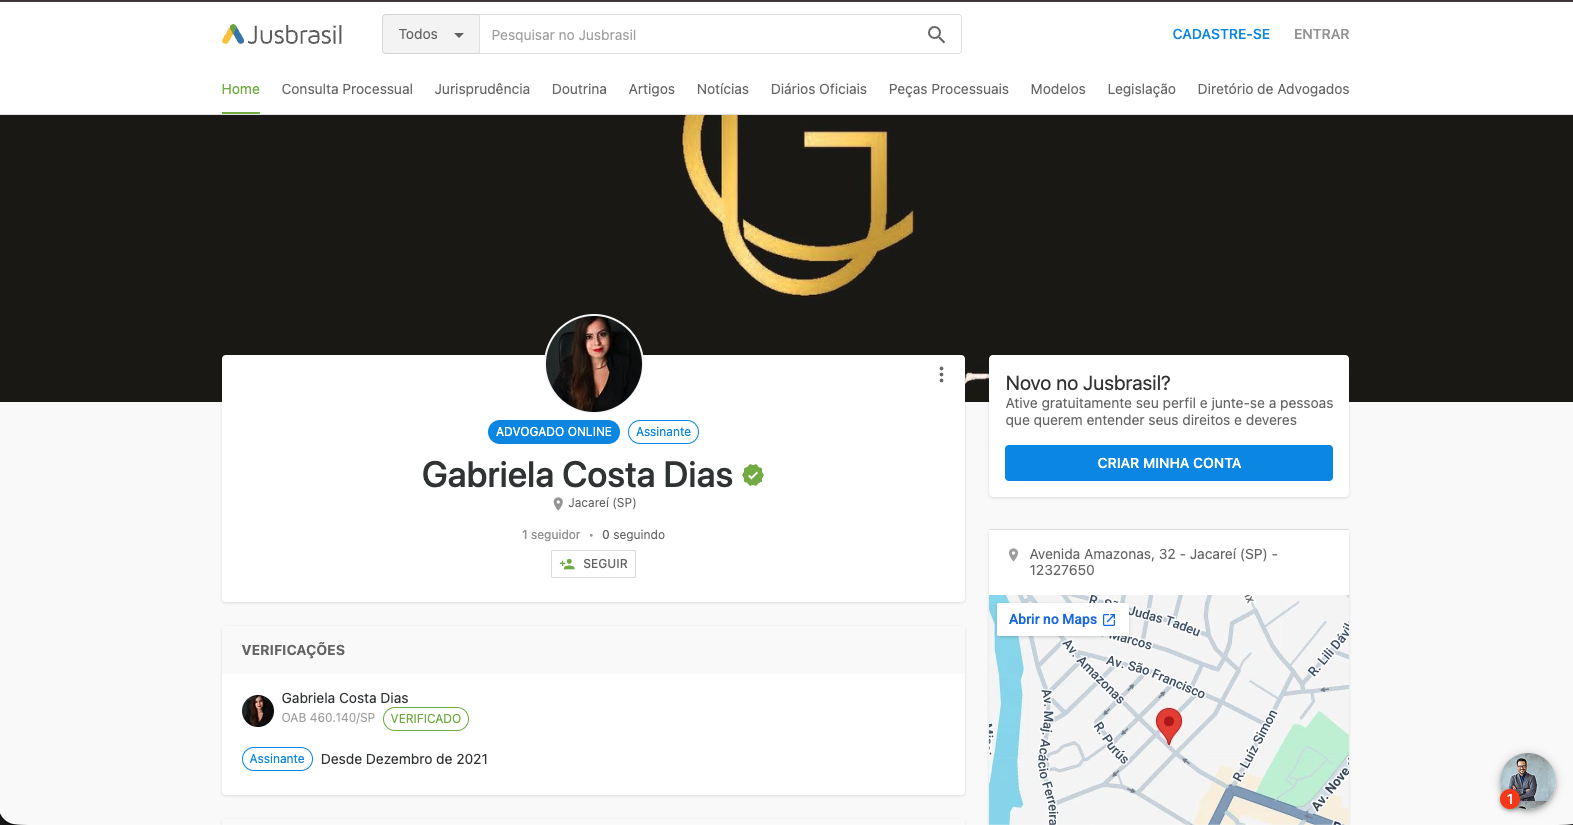
Task: Click the Gabriela Costa Dias name in Verificações
Action: click(345, 698)
